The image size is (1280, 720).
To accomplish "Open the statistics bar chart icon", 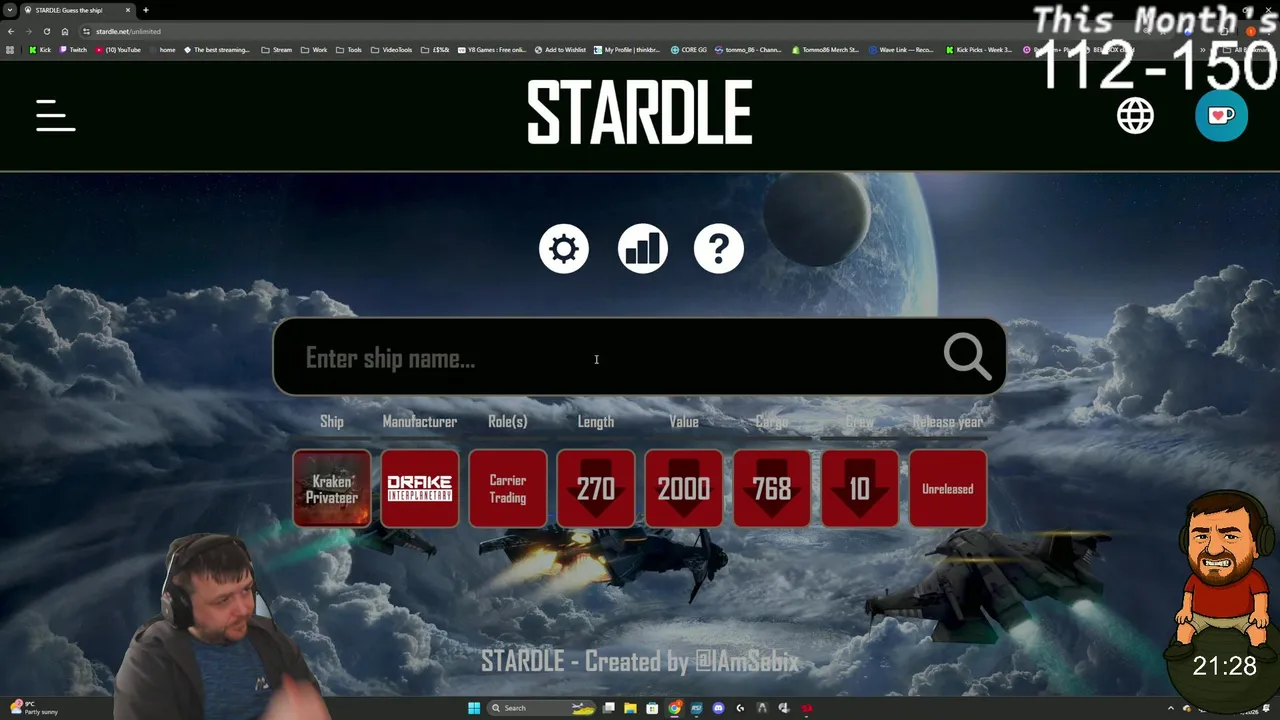I will coord(642,248).
